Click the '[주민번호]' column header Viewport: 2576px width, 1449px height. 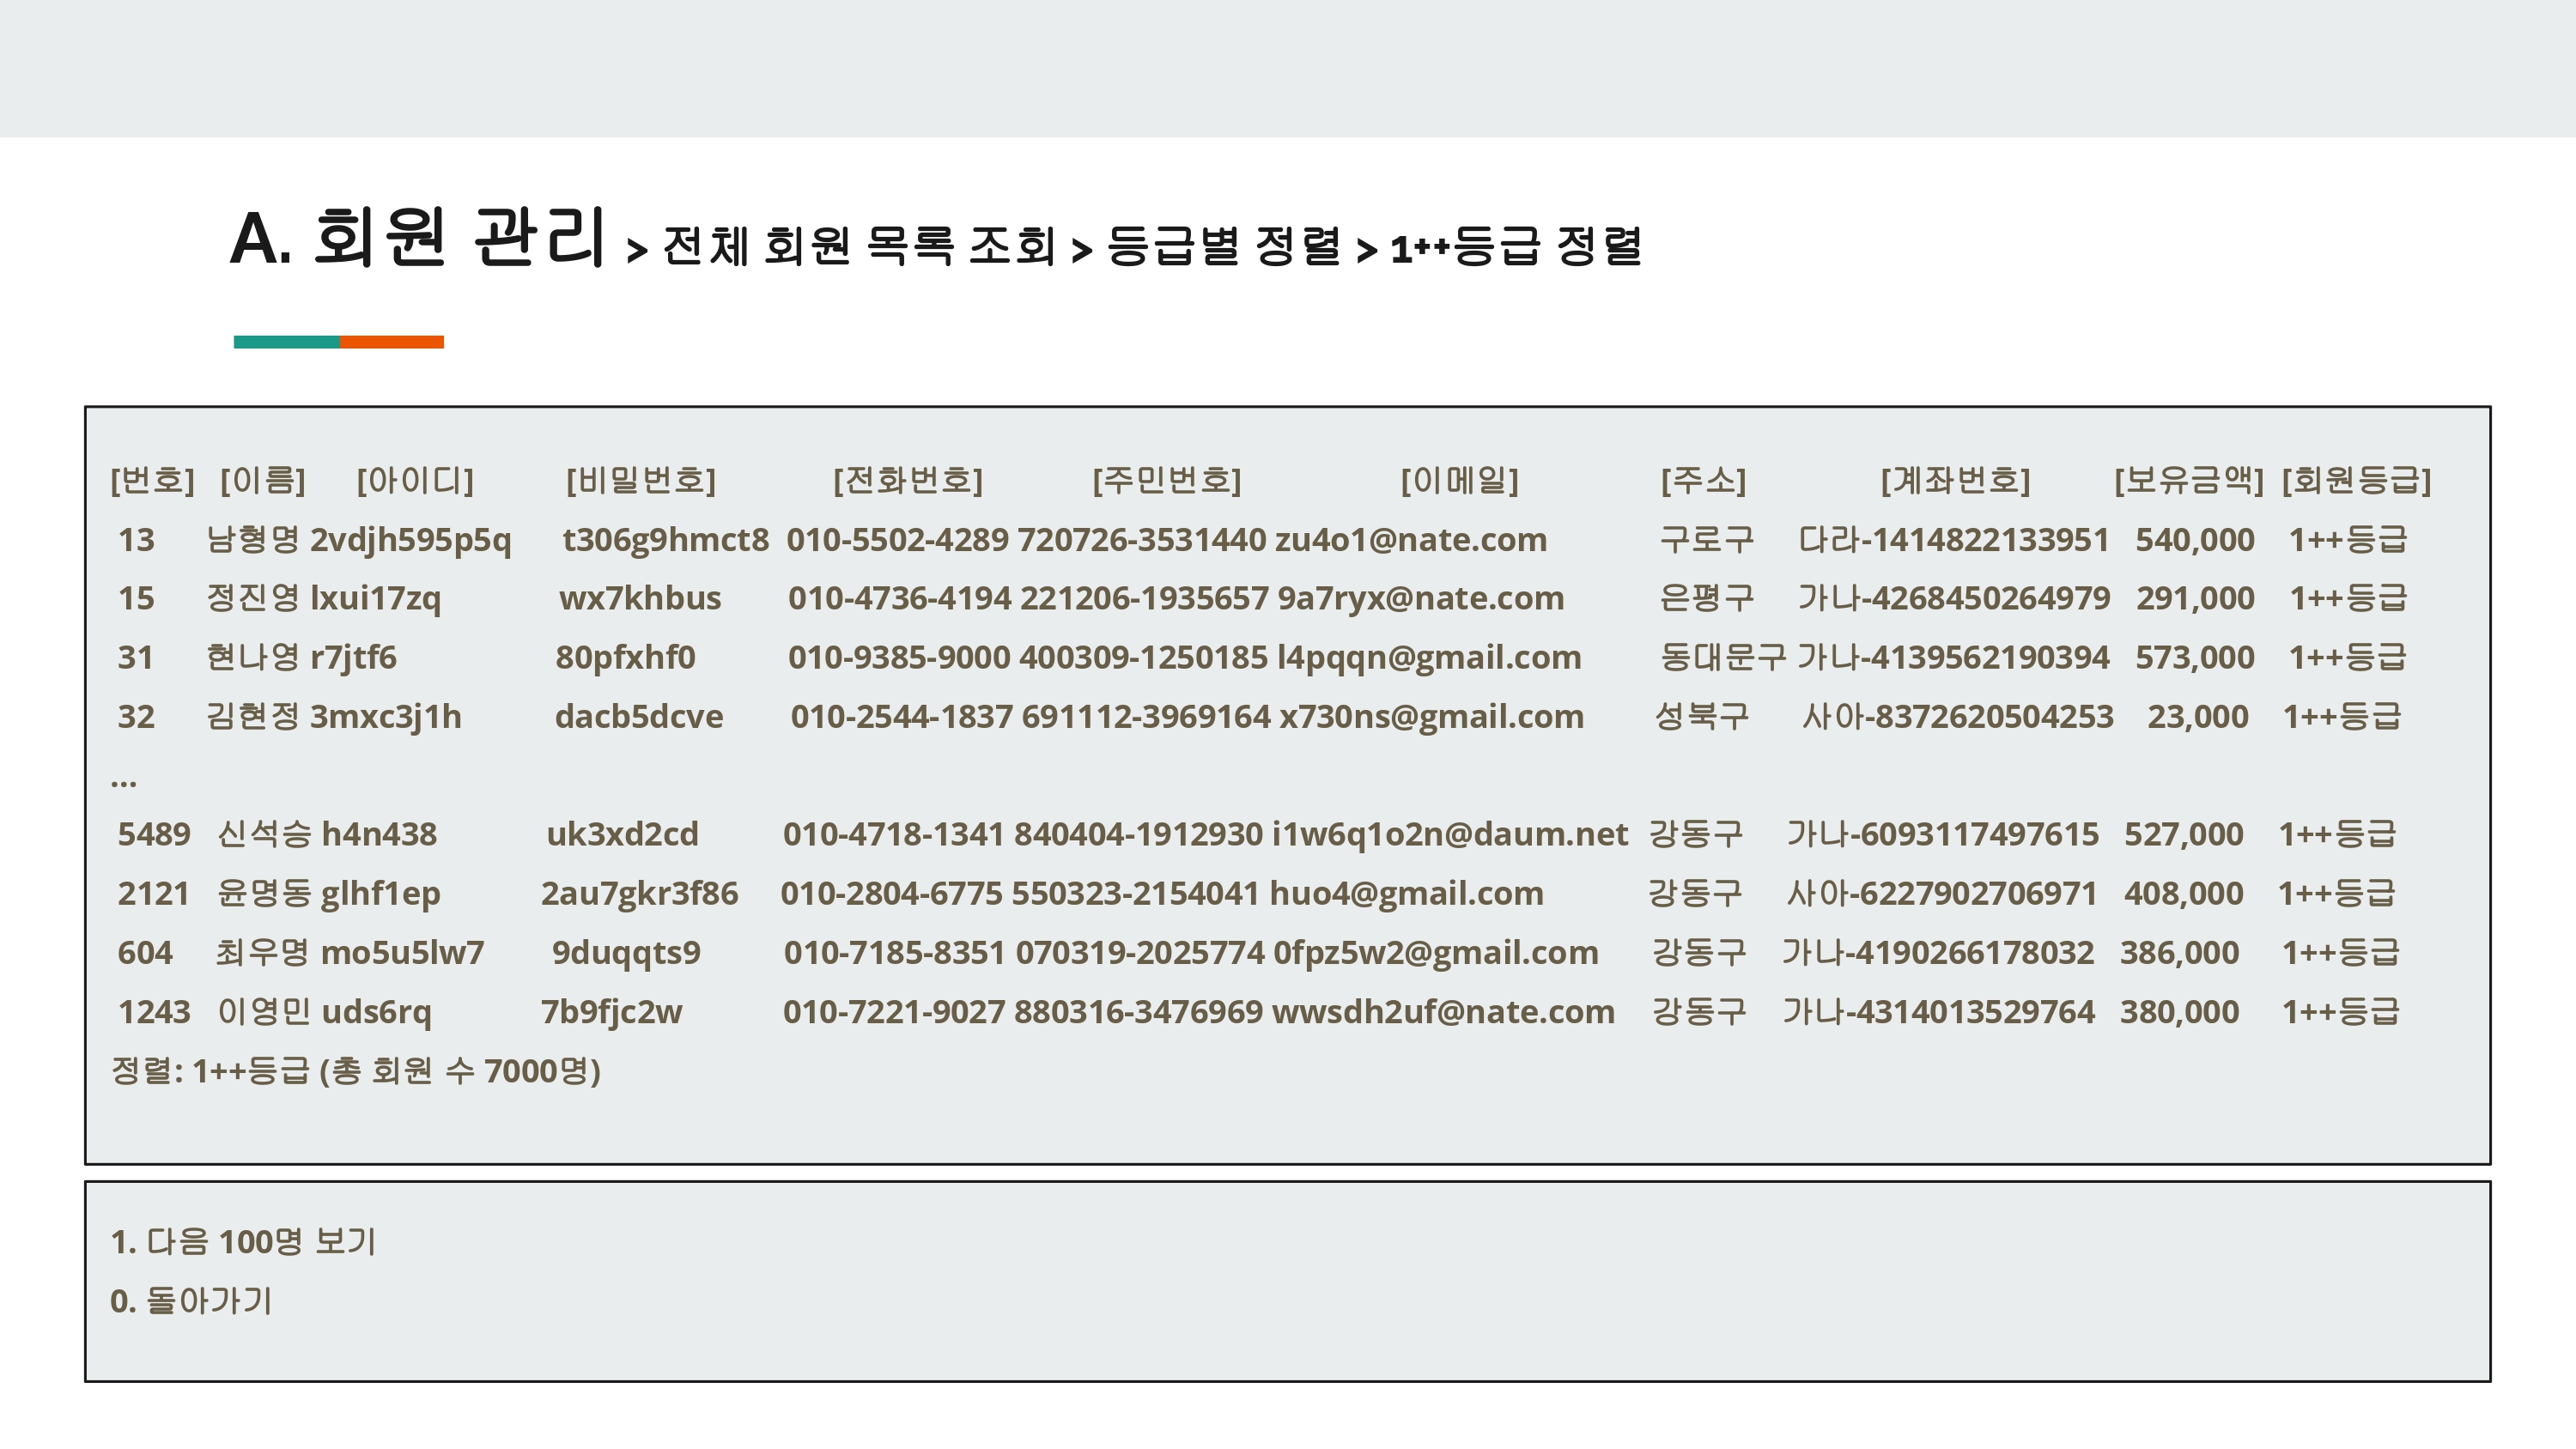tap(1166, 480)
